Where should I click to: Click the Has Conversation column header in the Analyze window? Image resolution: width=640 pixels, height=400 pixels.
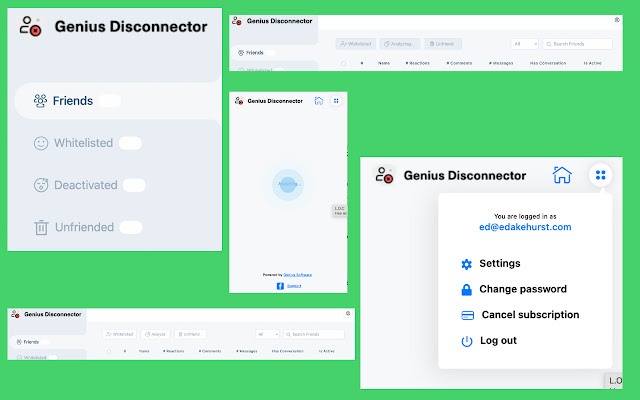click(x=288, y=351)
